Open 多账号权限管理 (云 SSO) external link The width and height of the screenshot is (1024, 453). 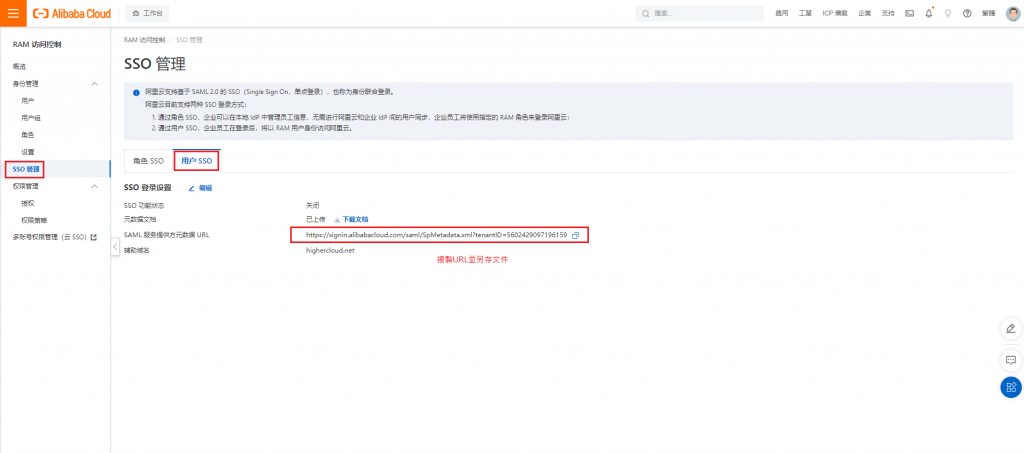[54, 237]
